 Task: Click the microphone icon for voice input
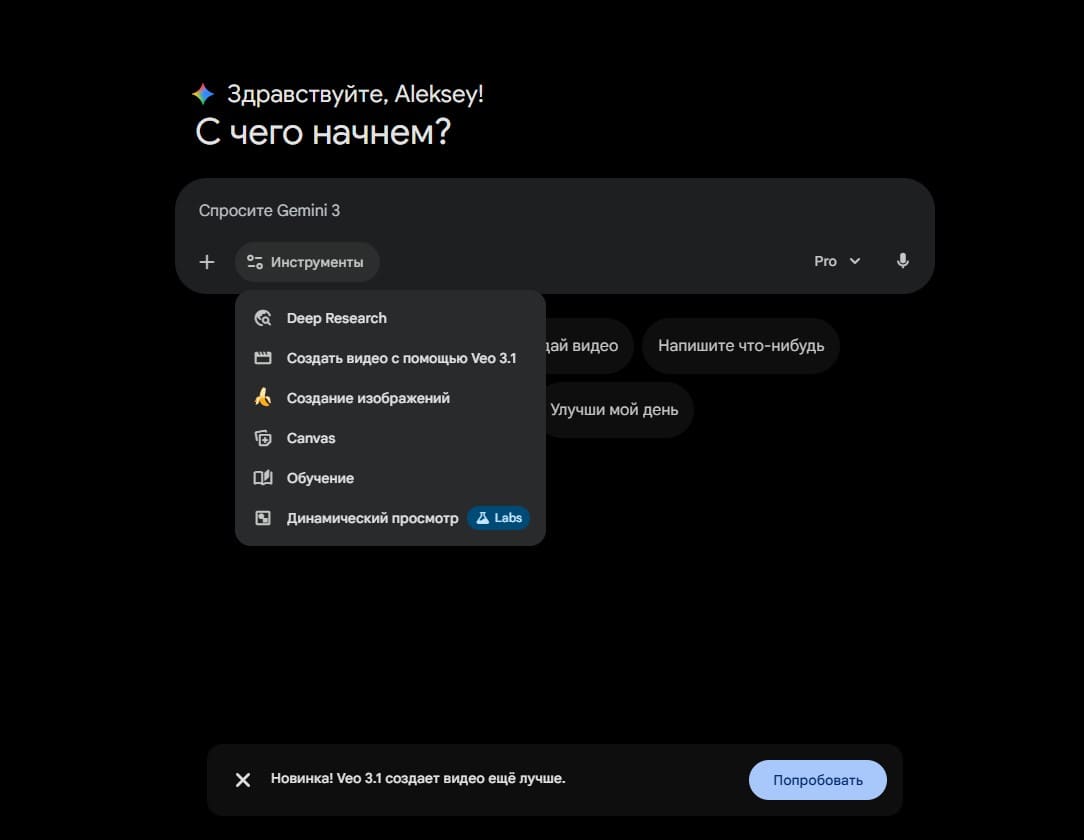pyautogui.click(x=902, y=260)
